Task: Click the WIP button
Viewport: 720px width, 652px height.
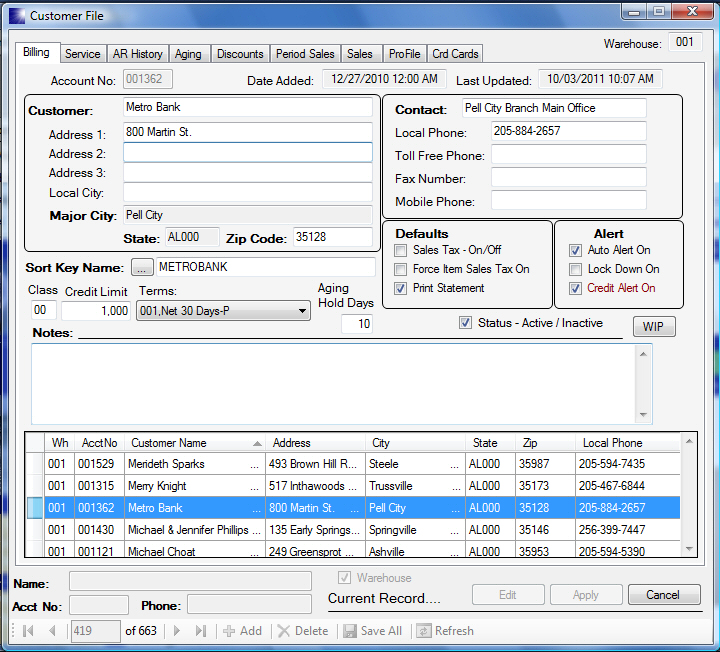Action: click(x=654, y=326)
